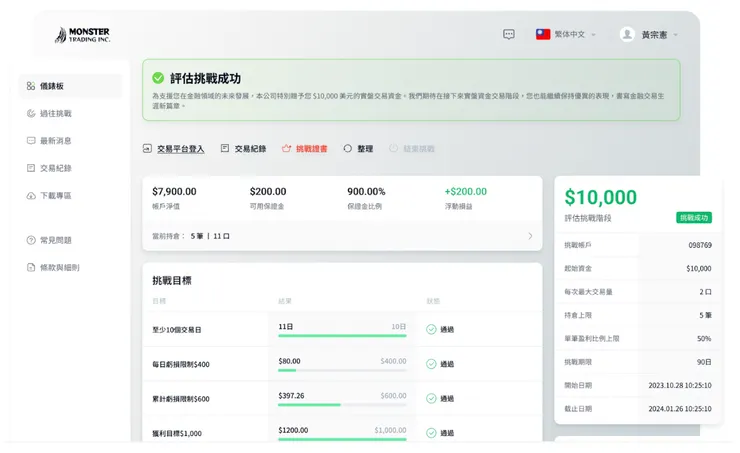The height and width of the screenshot is (453, 740).
Task: Click end date 2024.01.26 10:25:10
Action: pos(680,409)
